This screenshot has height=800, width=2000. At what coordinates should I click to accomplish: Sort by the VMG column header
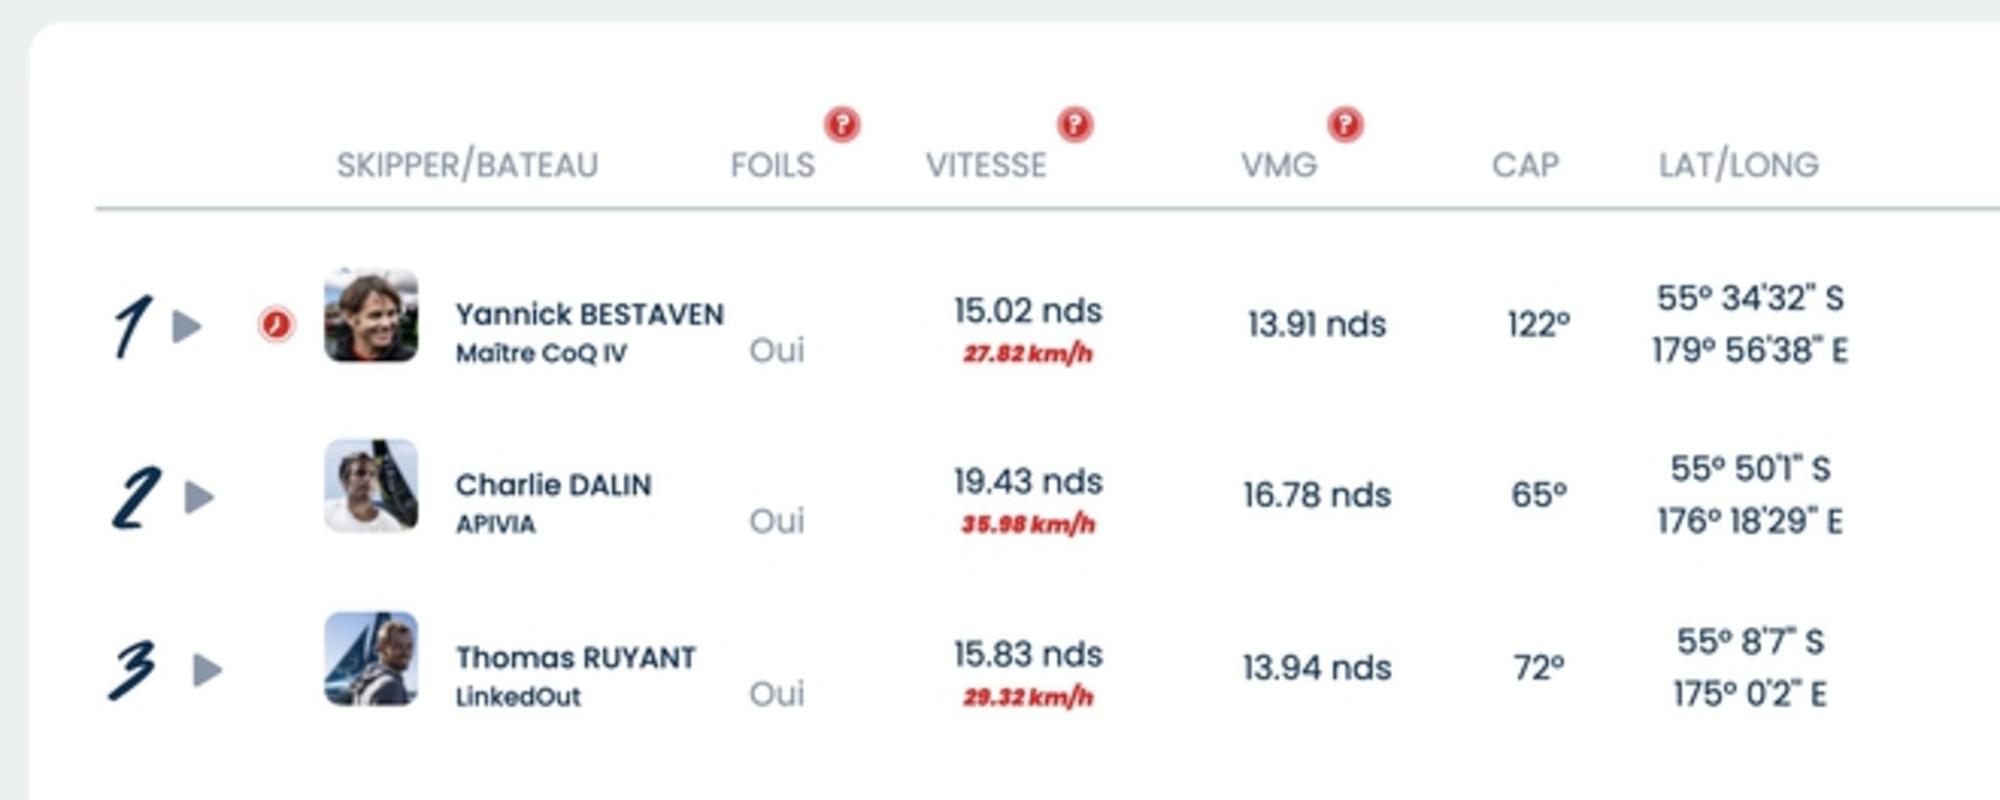coord(1279,165)
